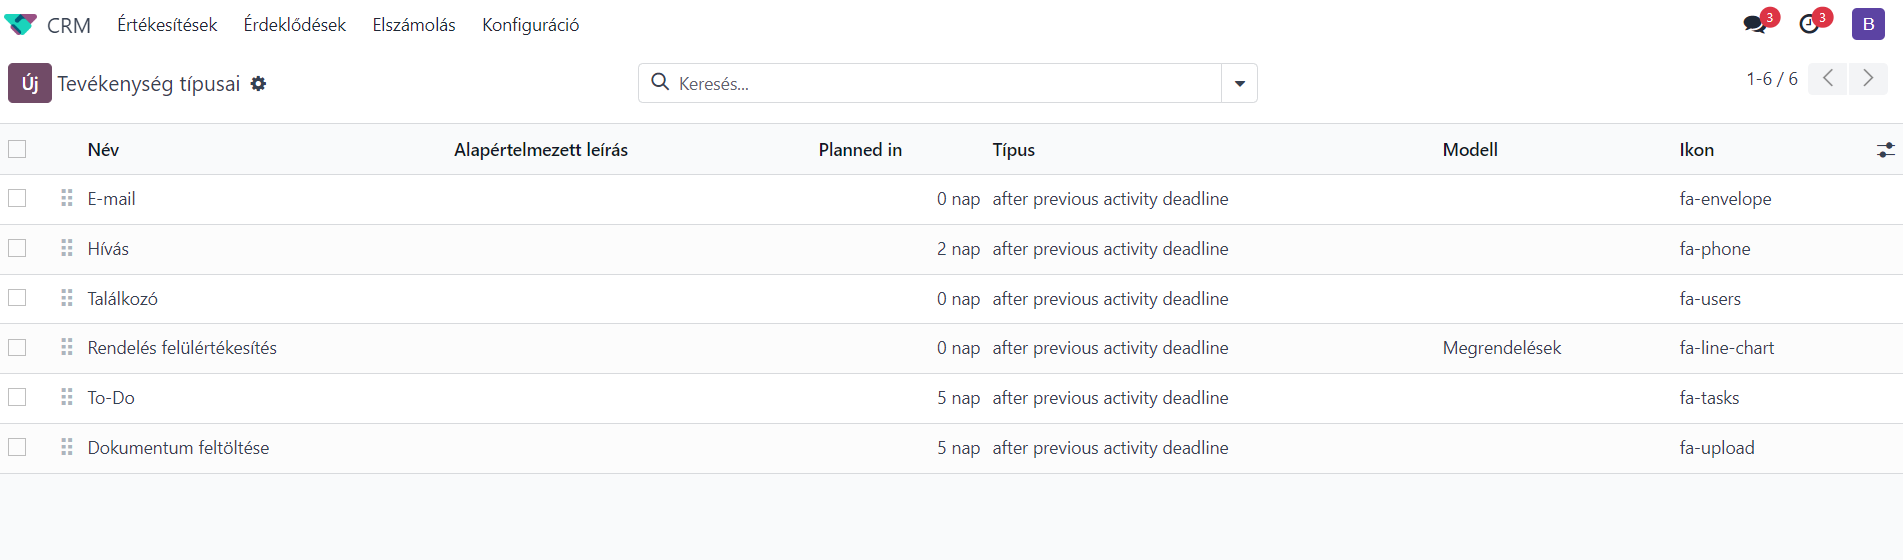Open the Értékesítések menu
Viewport: 1903px width, 560px height.
tap(167, 25)
